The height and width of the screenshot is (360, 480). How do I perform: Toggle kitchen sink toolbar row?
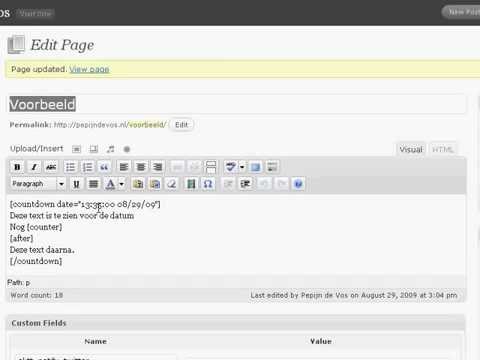[x=272, y=167]
